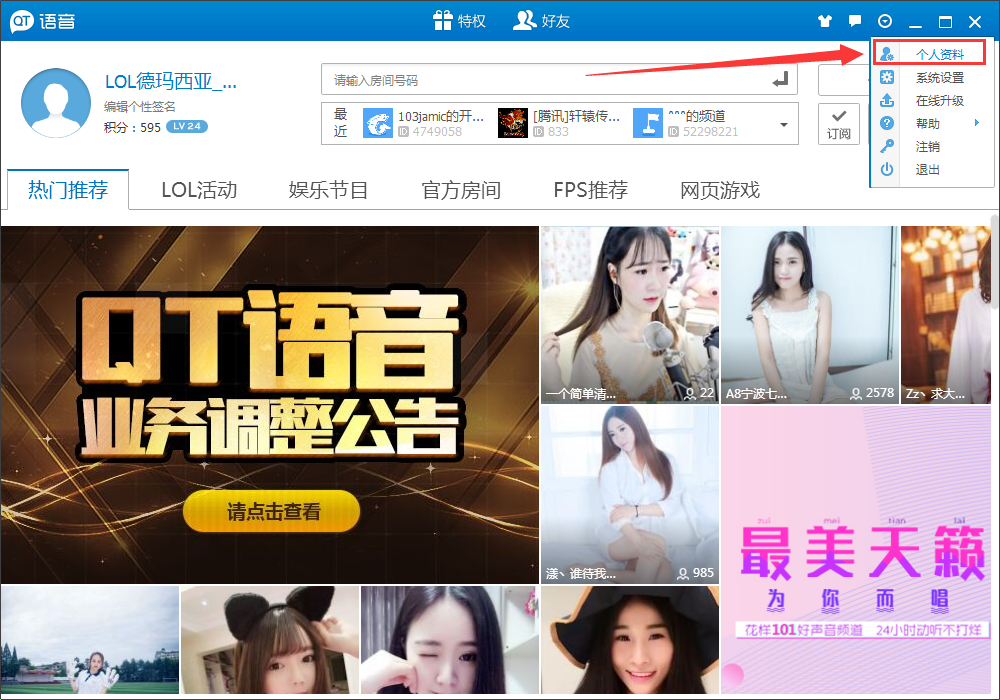The width and height of the screenshot is (1000, 700).
Task: Click the QT语音 logo icon
Action: pos(20,19)
